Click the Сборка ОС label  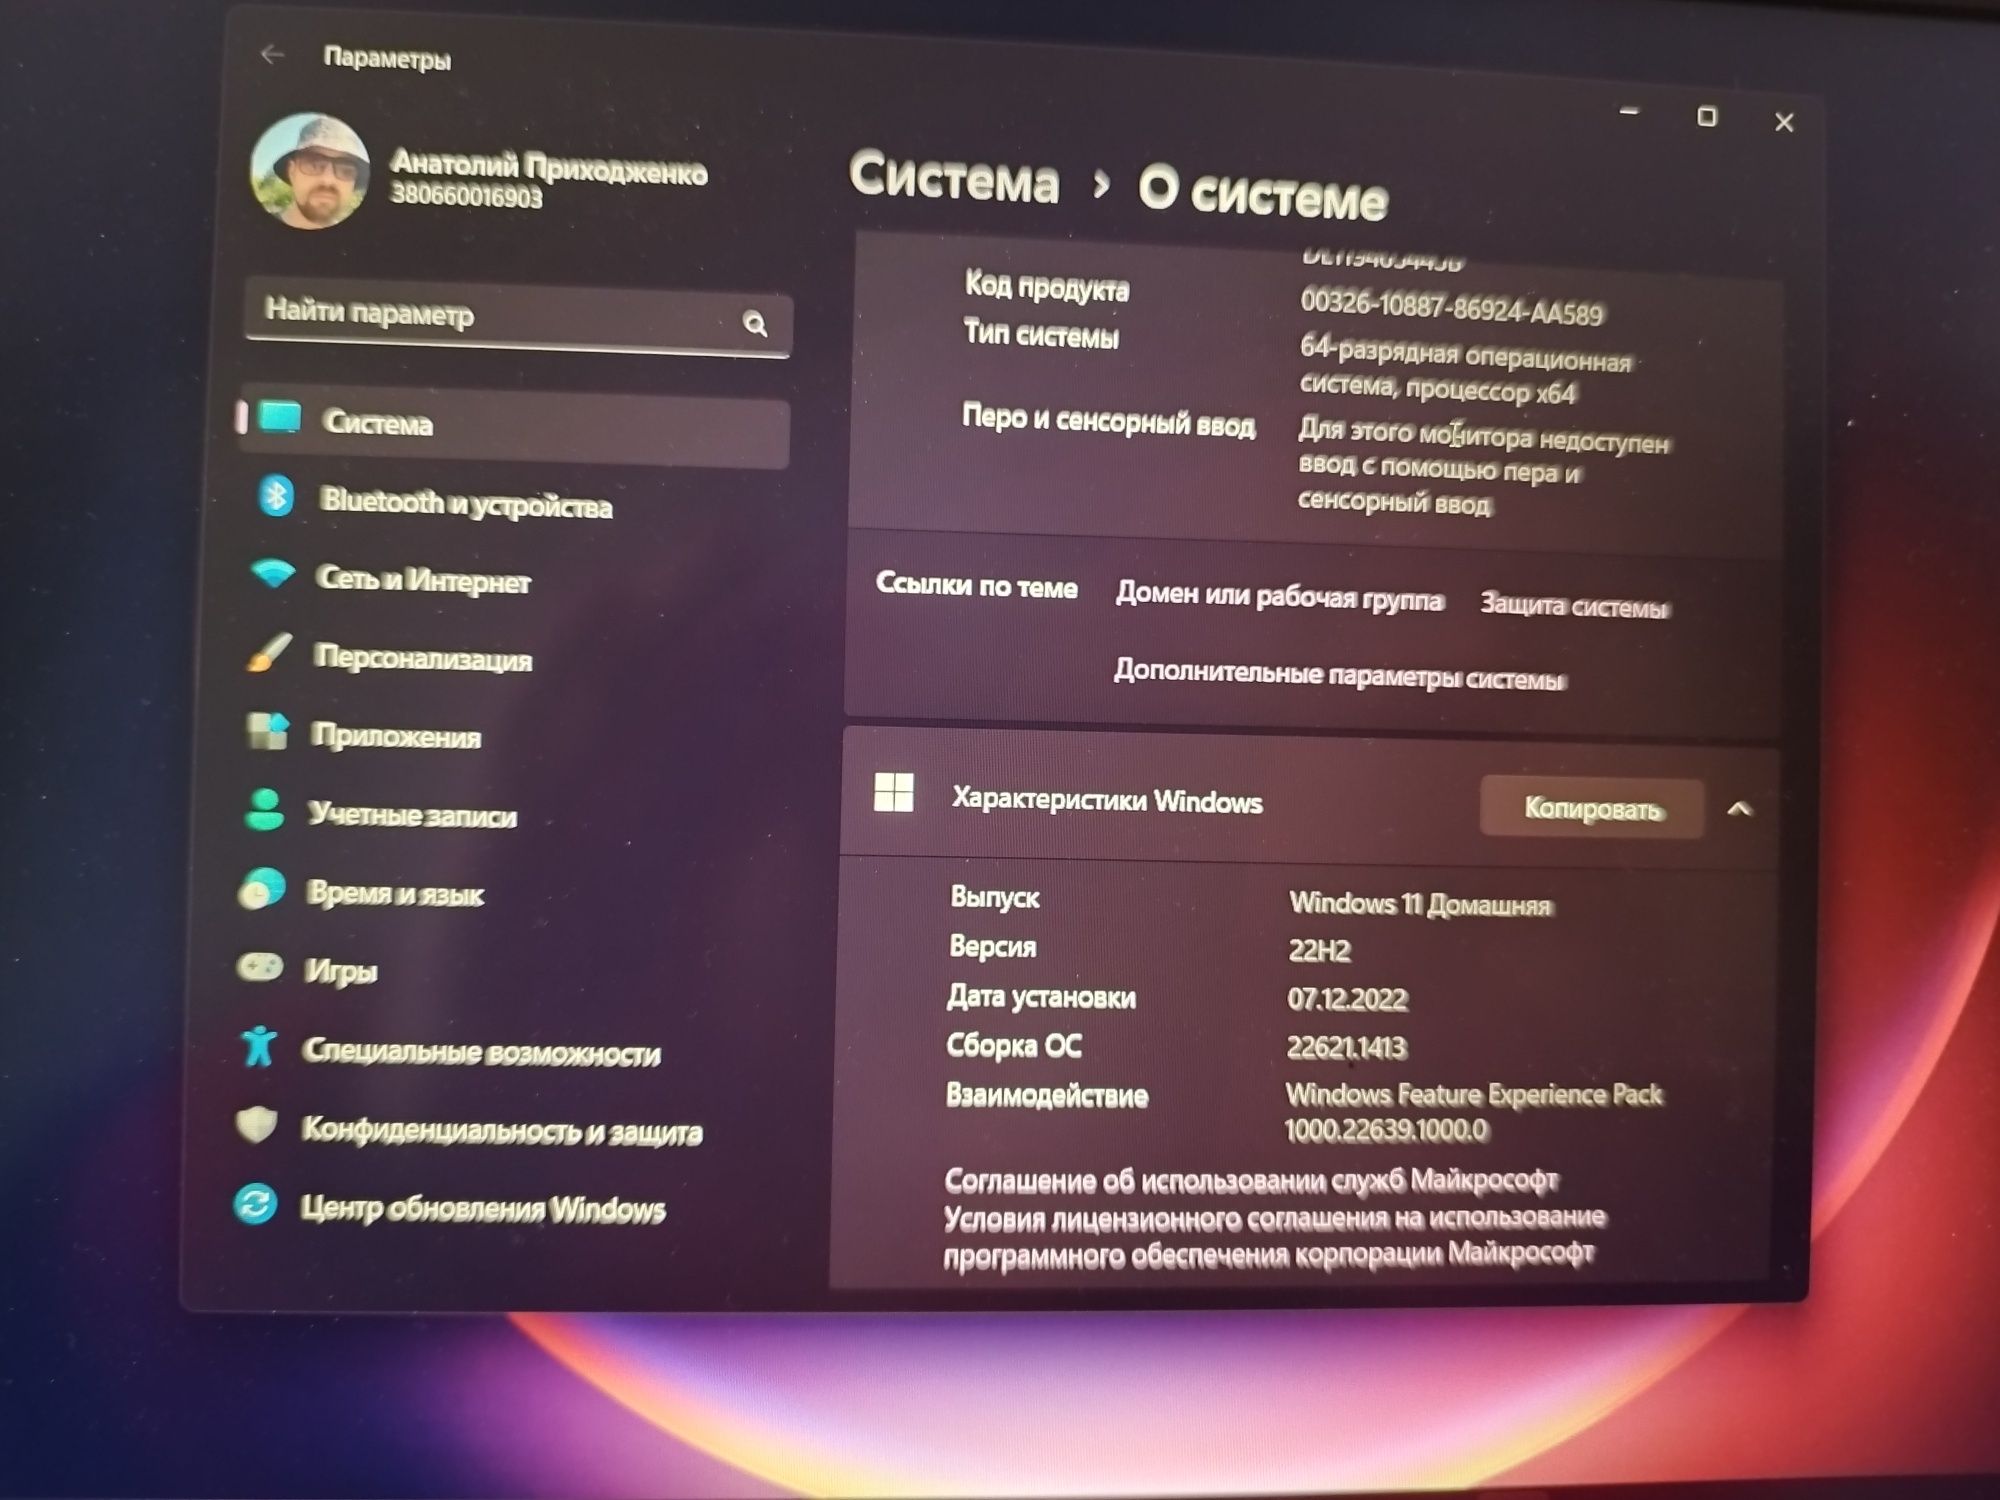point(1014,1046)
